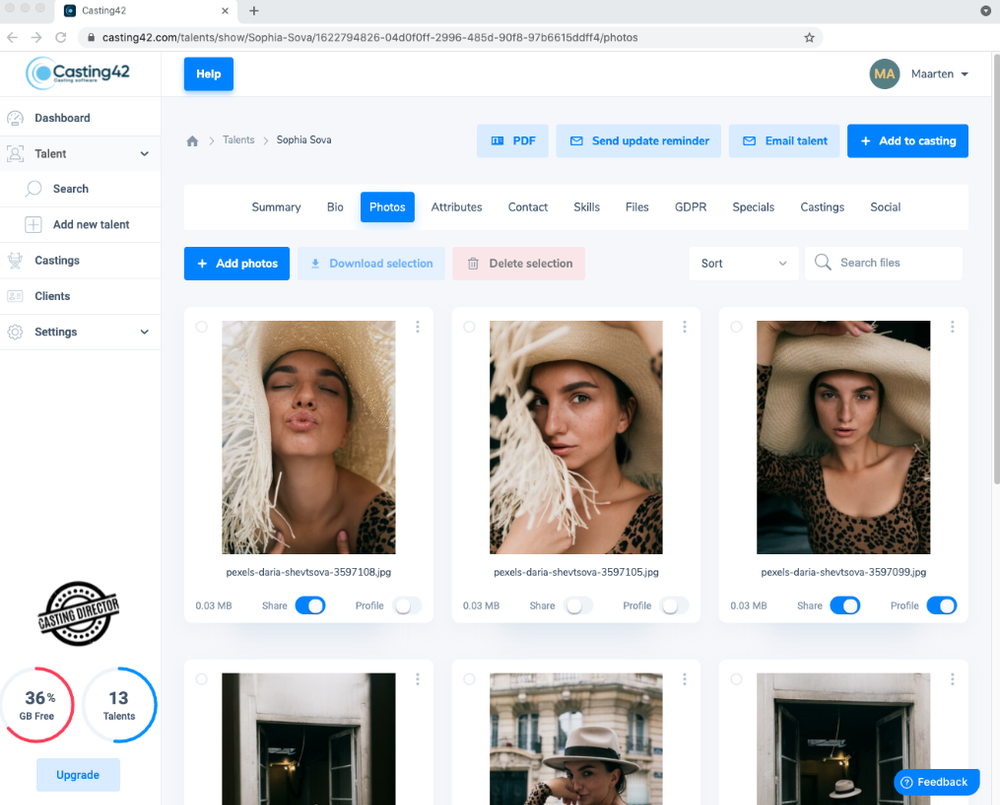Click the Upgrade button

78,775
